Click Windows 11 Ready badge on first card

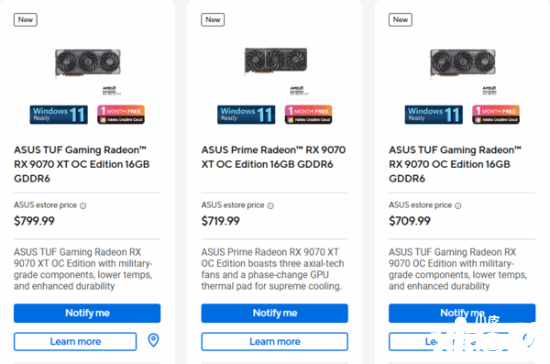tap(59, 115)
